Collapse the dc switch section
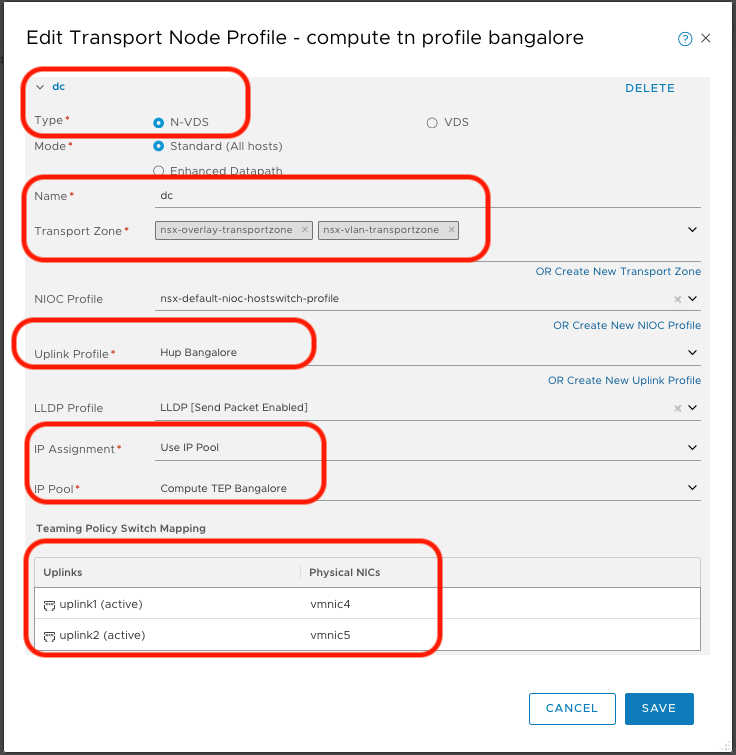 pyautogui.click(x=40, y=87)
